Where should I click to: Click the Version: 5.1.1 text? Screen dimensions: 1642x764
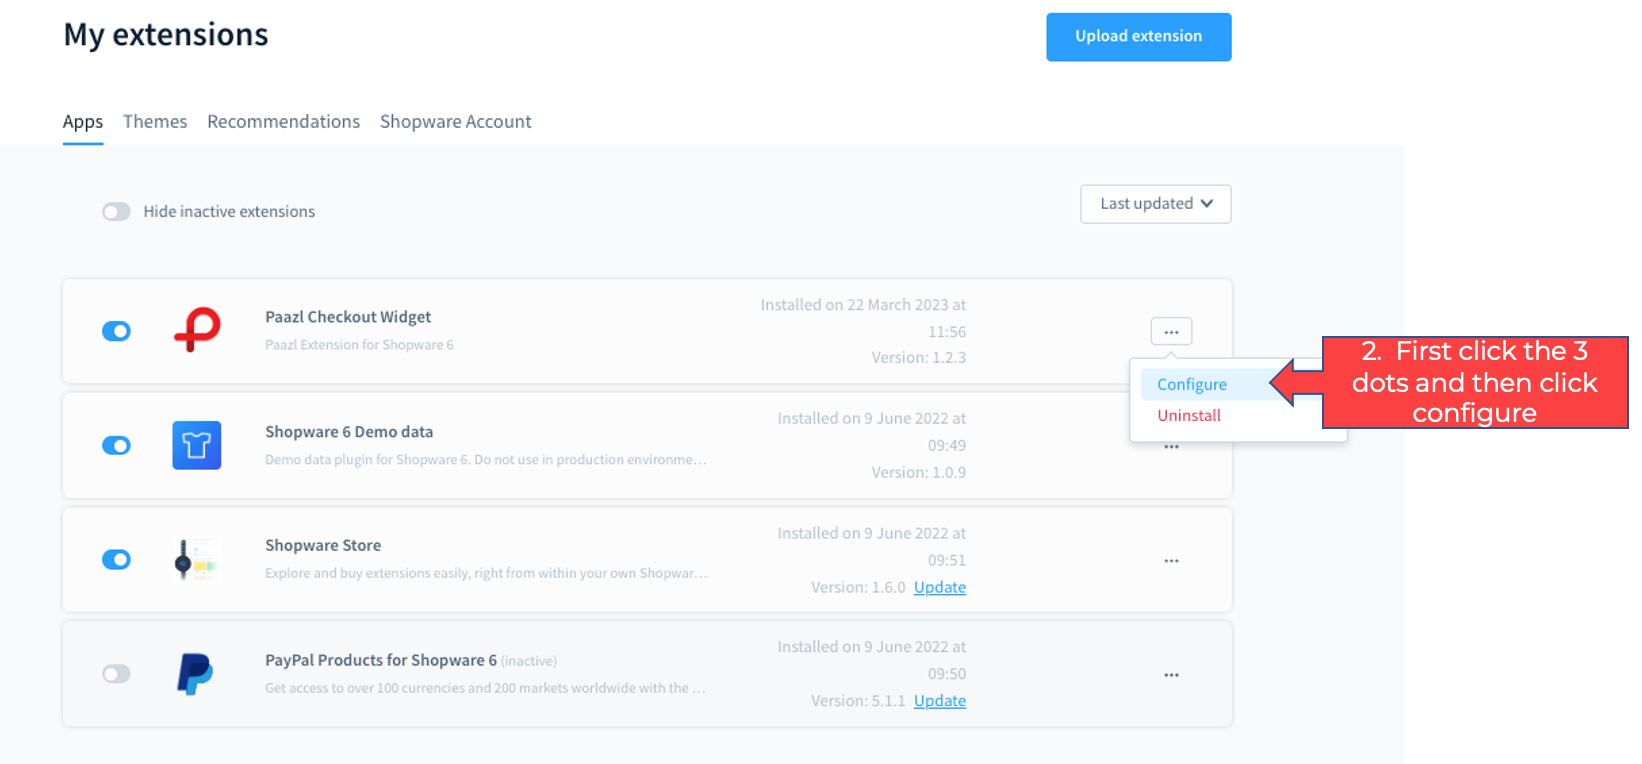(858, 701)
